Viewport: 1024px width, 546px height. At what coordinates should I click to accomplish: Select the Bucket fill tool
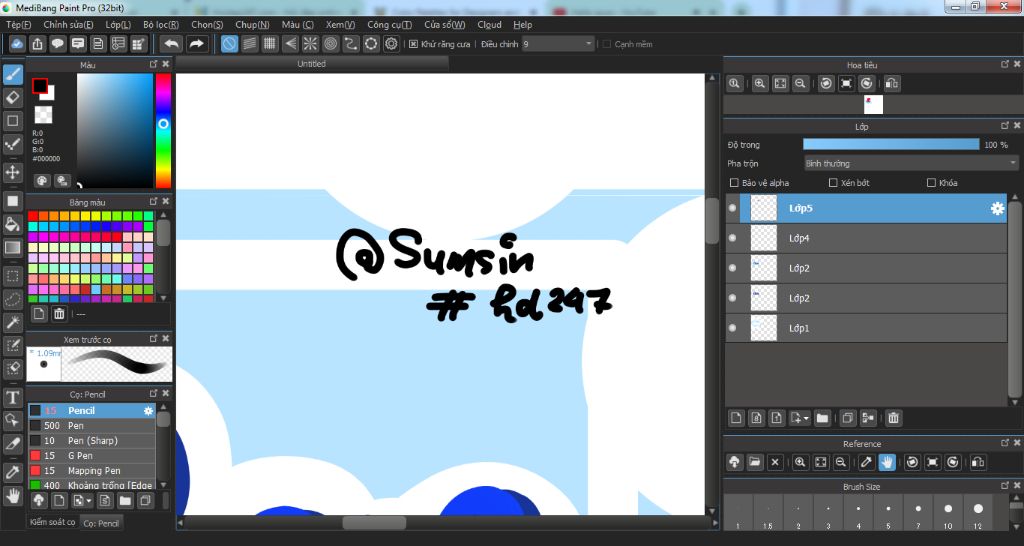click(x=12, y=224)
